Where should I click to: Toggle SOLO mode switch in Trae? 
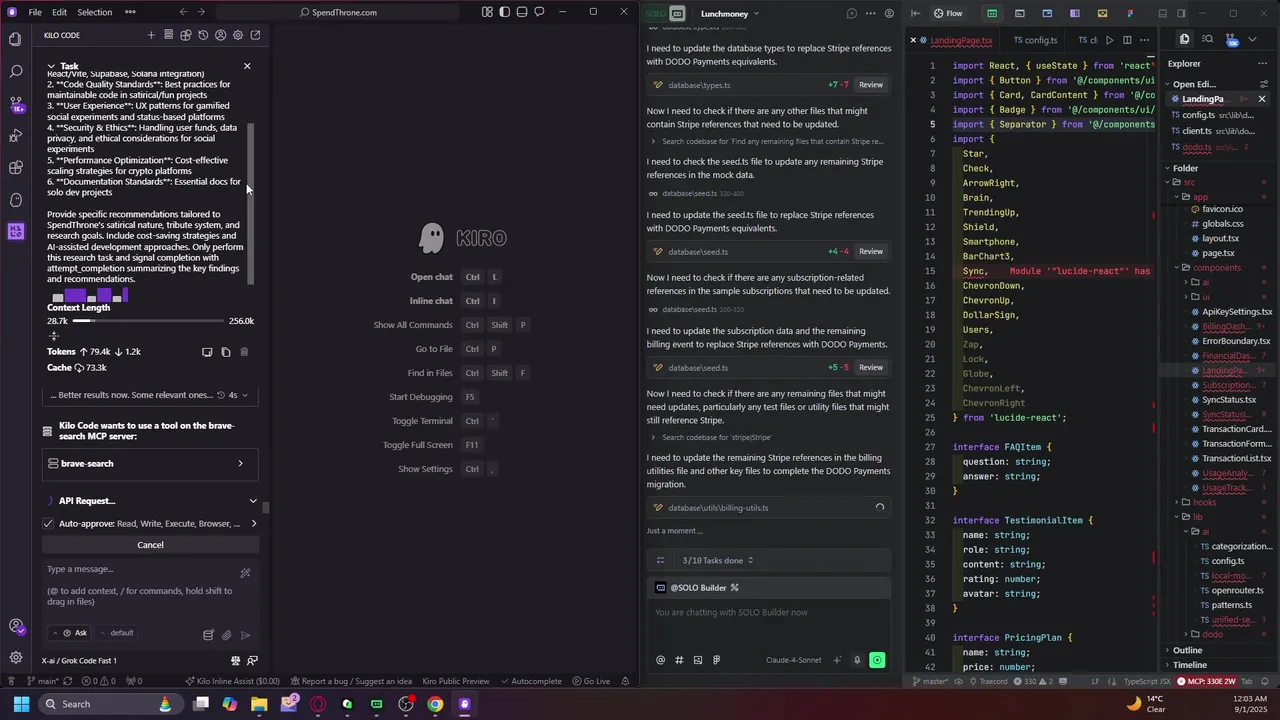pos(664,13)
